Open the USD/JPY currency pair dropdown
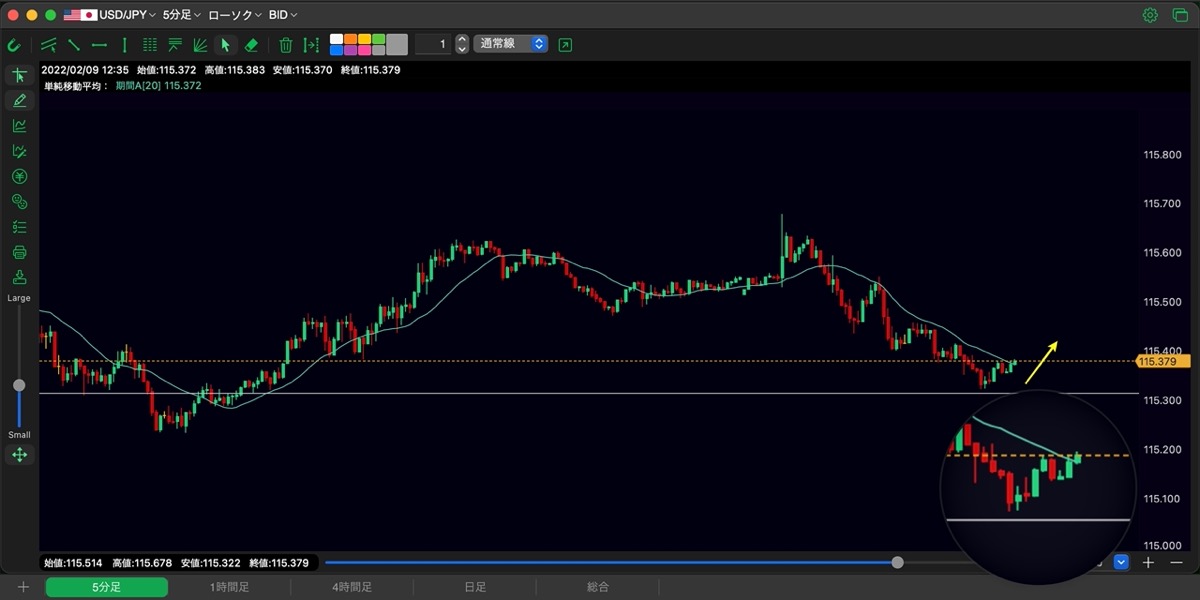The height and width of the screenshot is (600, 1200). [x=110, y=15]
